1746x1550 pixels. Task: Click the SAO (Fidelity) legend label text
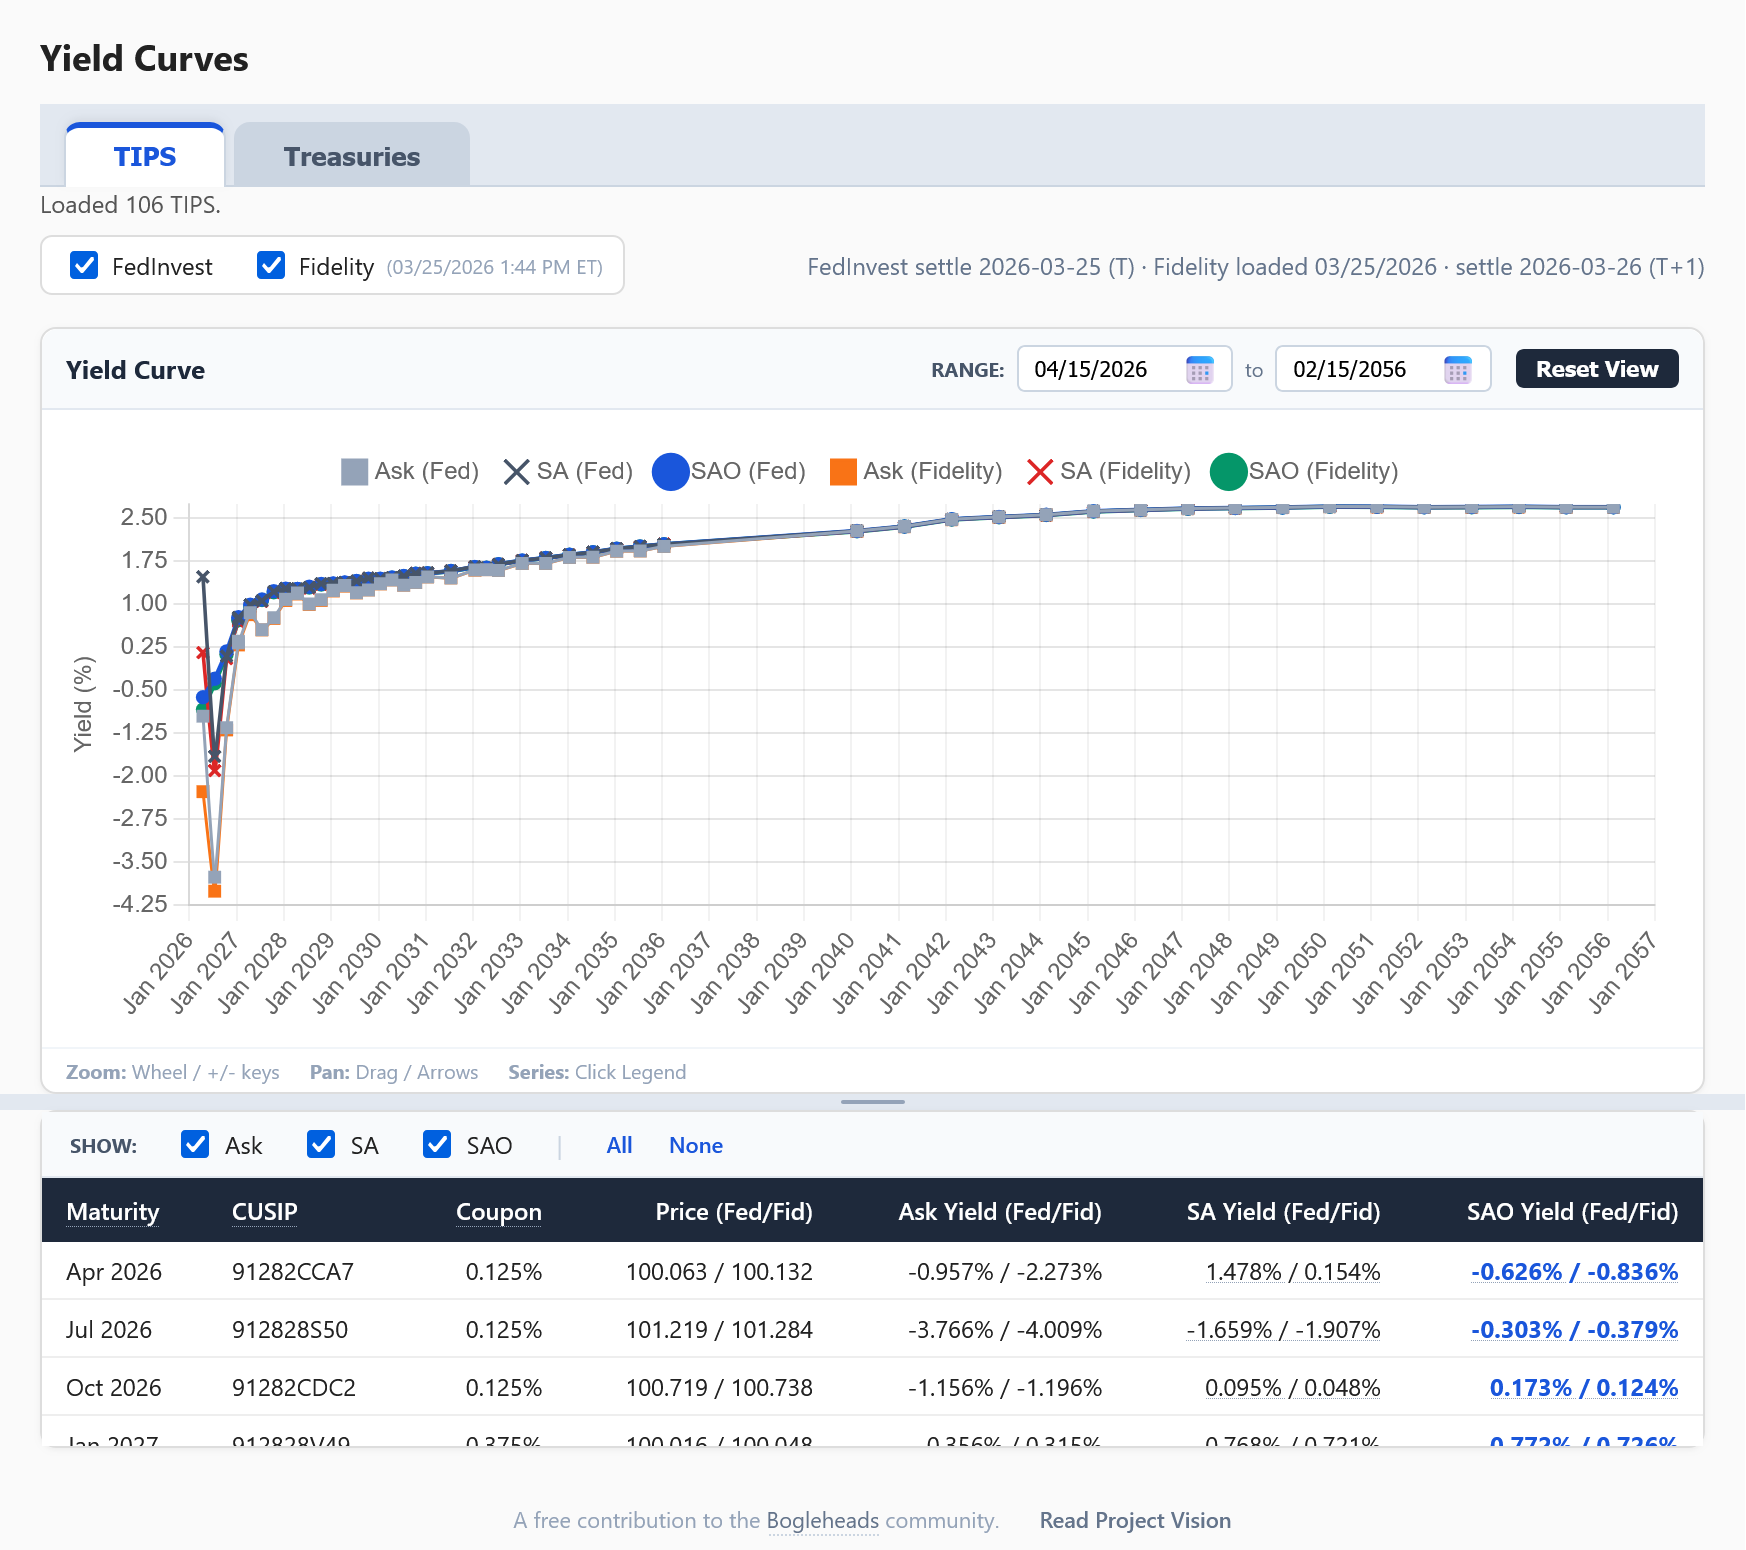(x=1323, y=471)
